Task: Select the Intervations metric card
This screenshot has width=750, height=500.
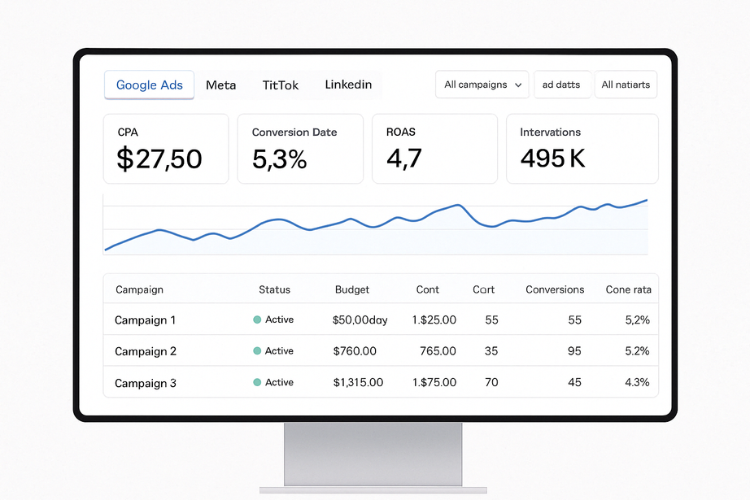Action: [x=582, y=149]
